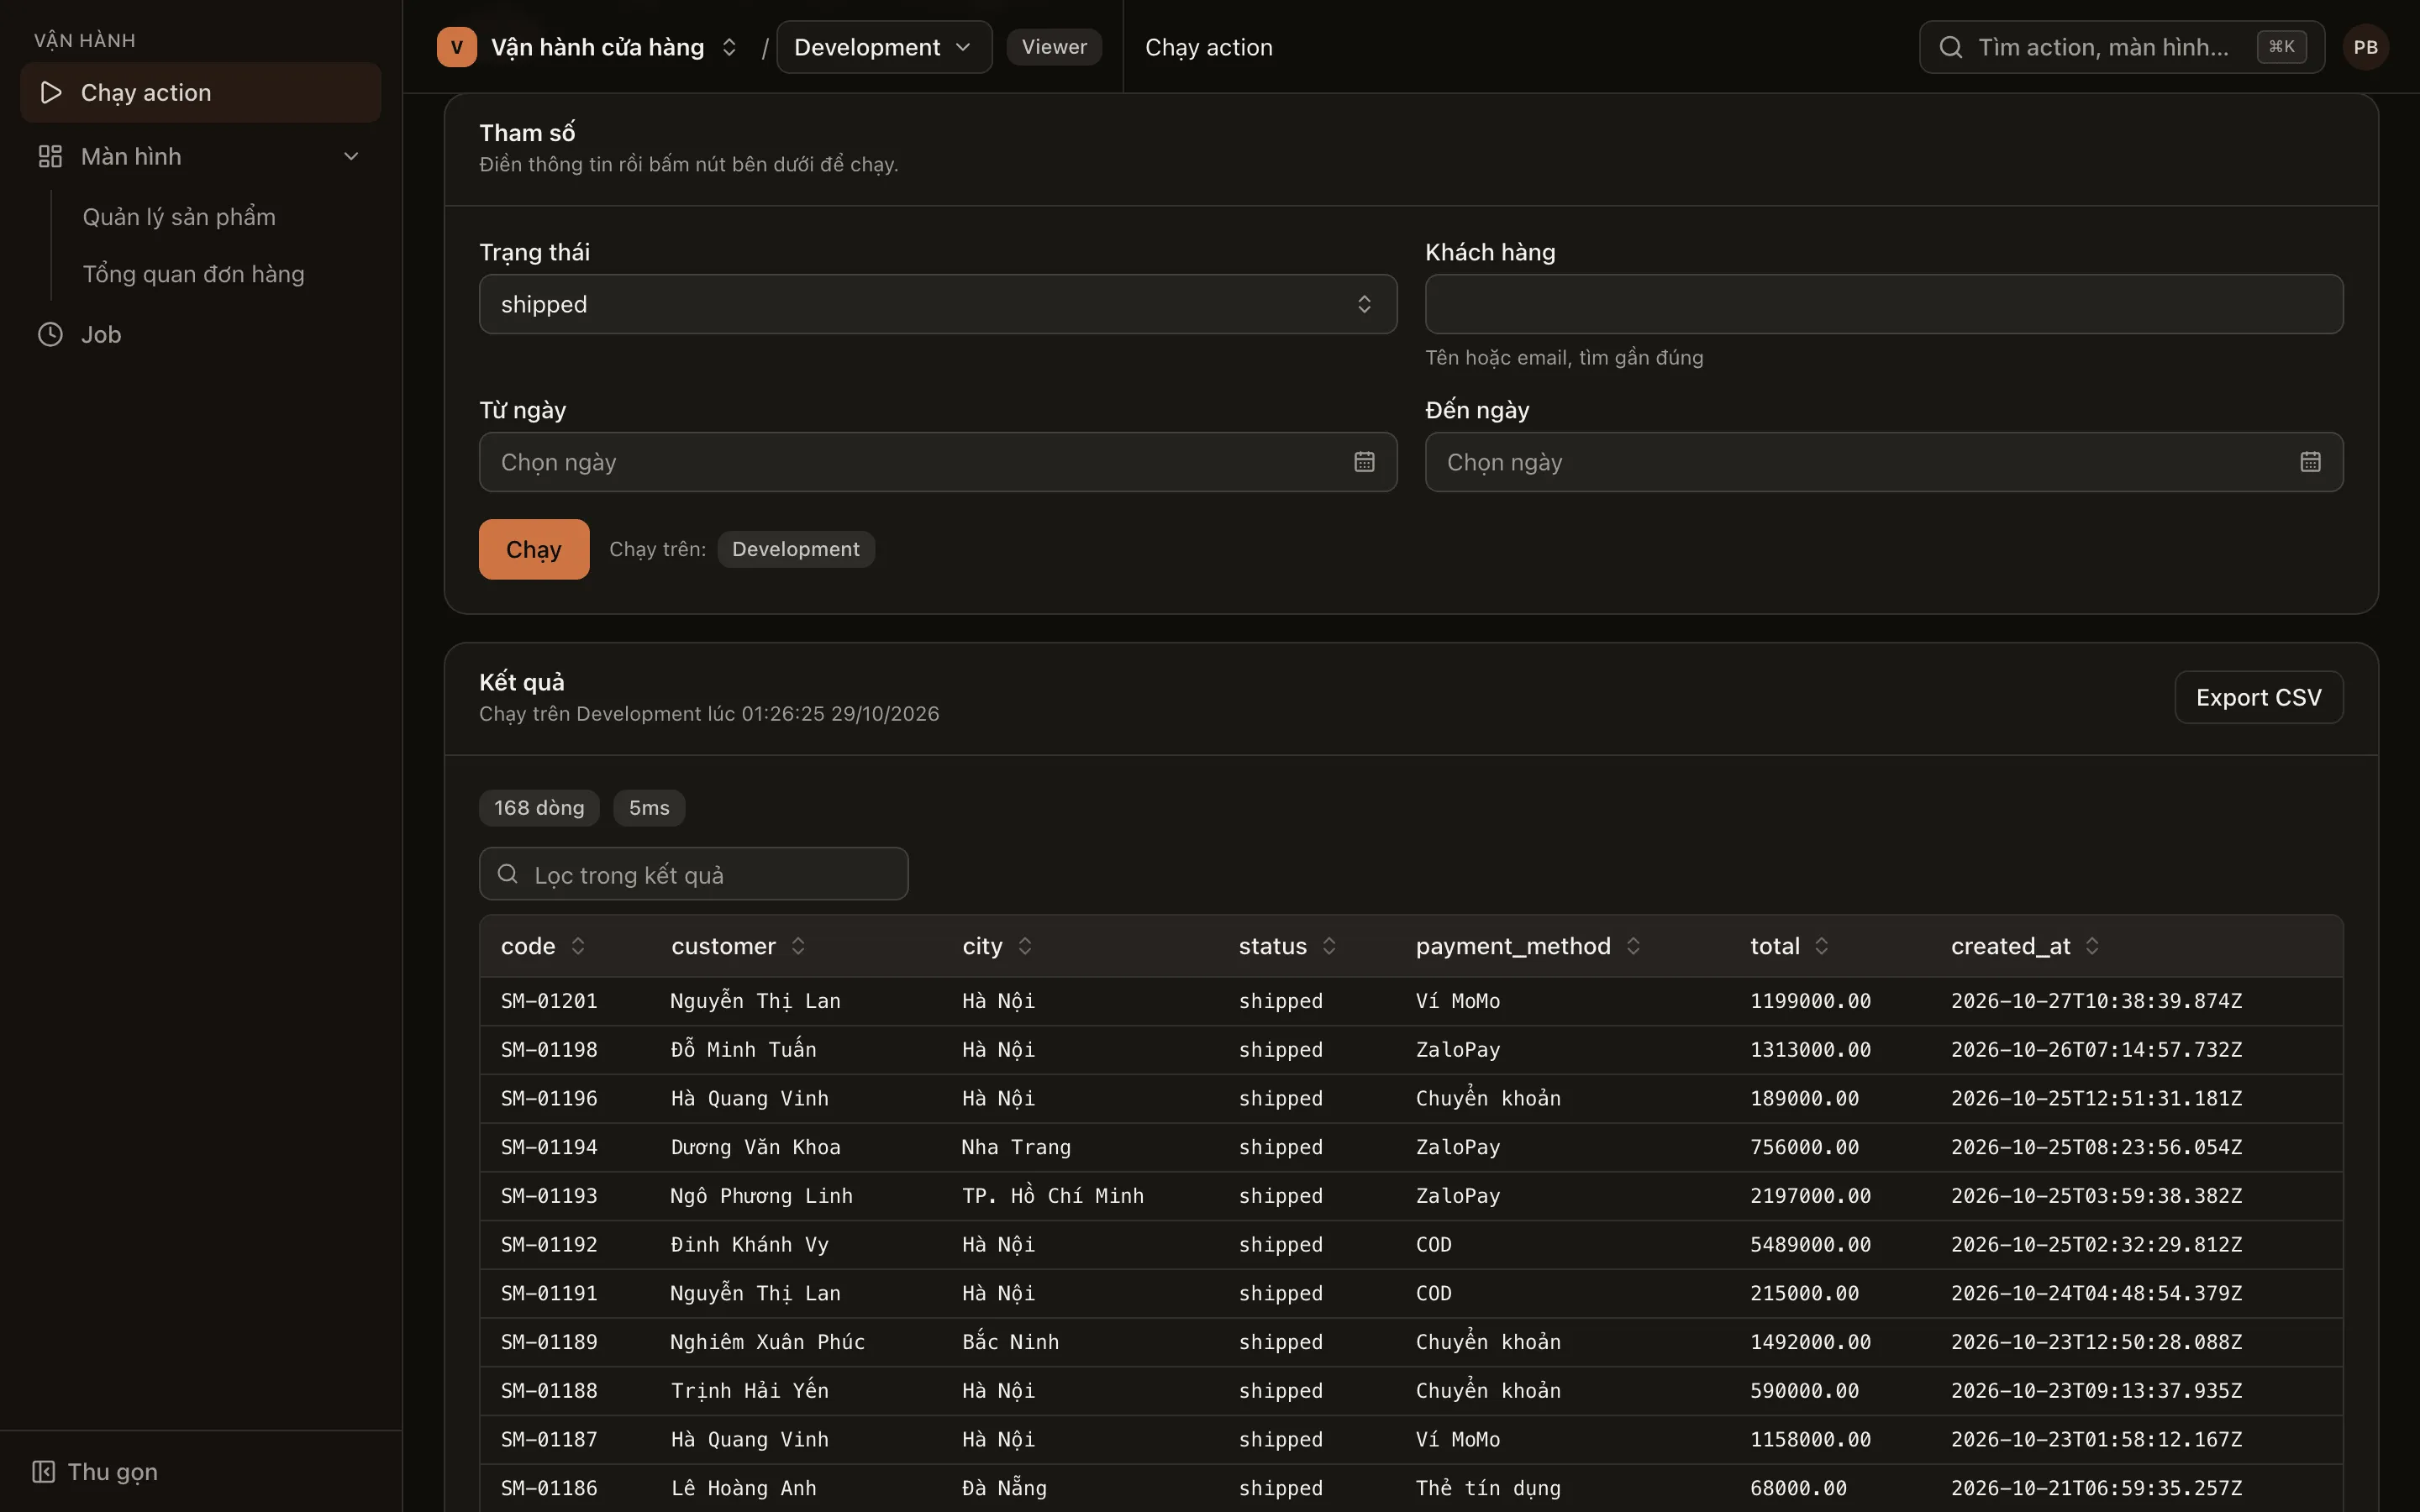The width and height of the screenshot is (2420, 1512).
Task: Sort by payment_method column arrows
Action: (x=1633, y=946)
